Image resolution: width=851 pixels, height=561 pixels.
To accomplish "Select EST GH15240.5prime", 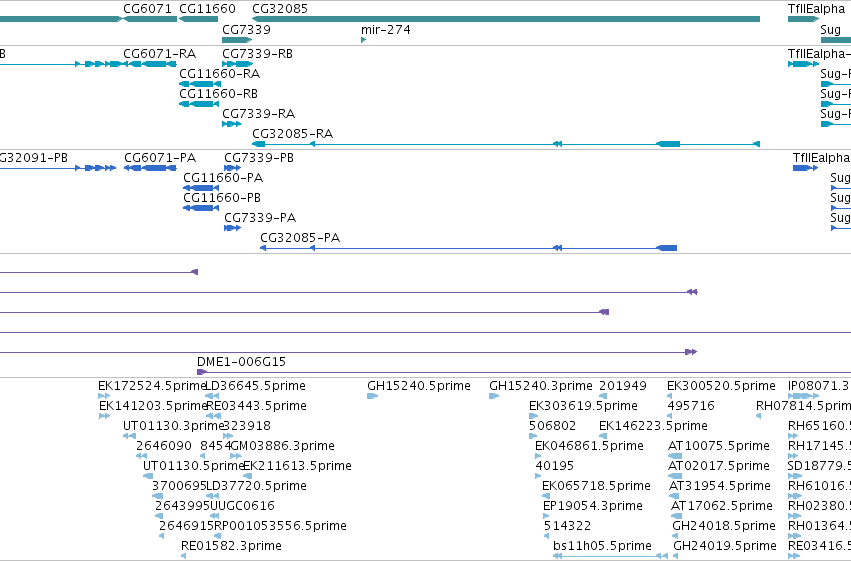I will 419,386.
